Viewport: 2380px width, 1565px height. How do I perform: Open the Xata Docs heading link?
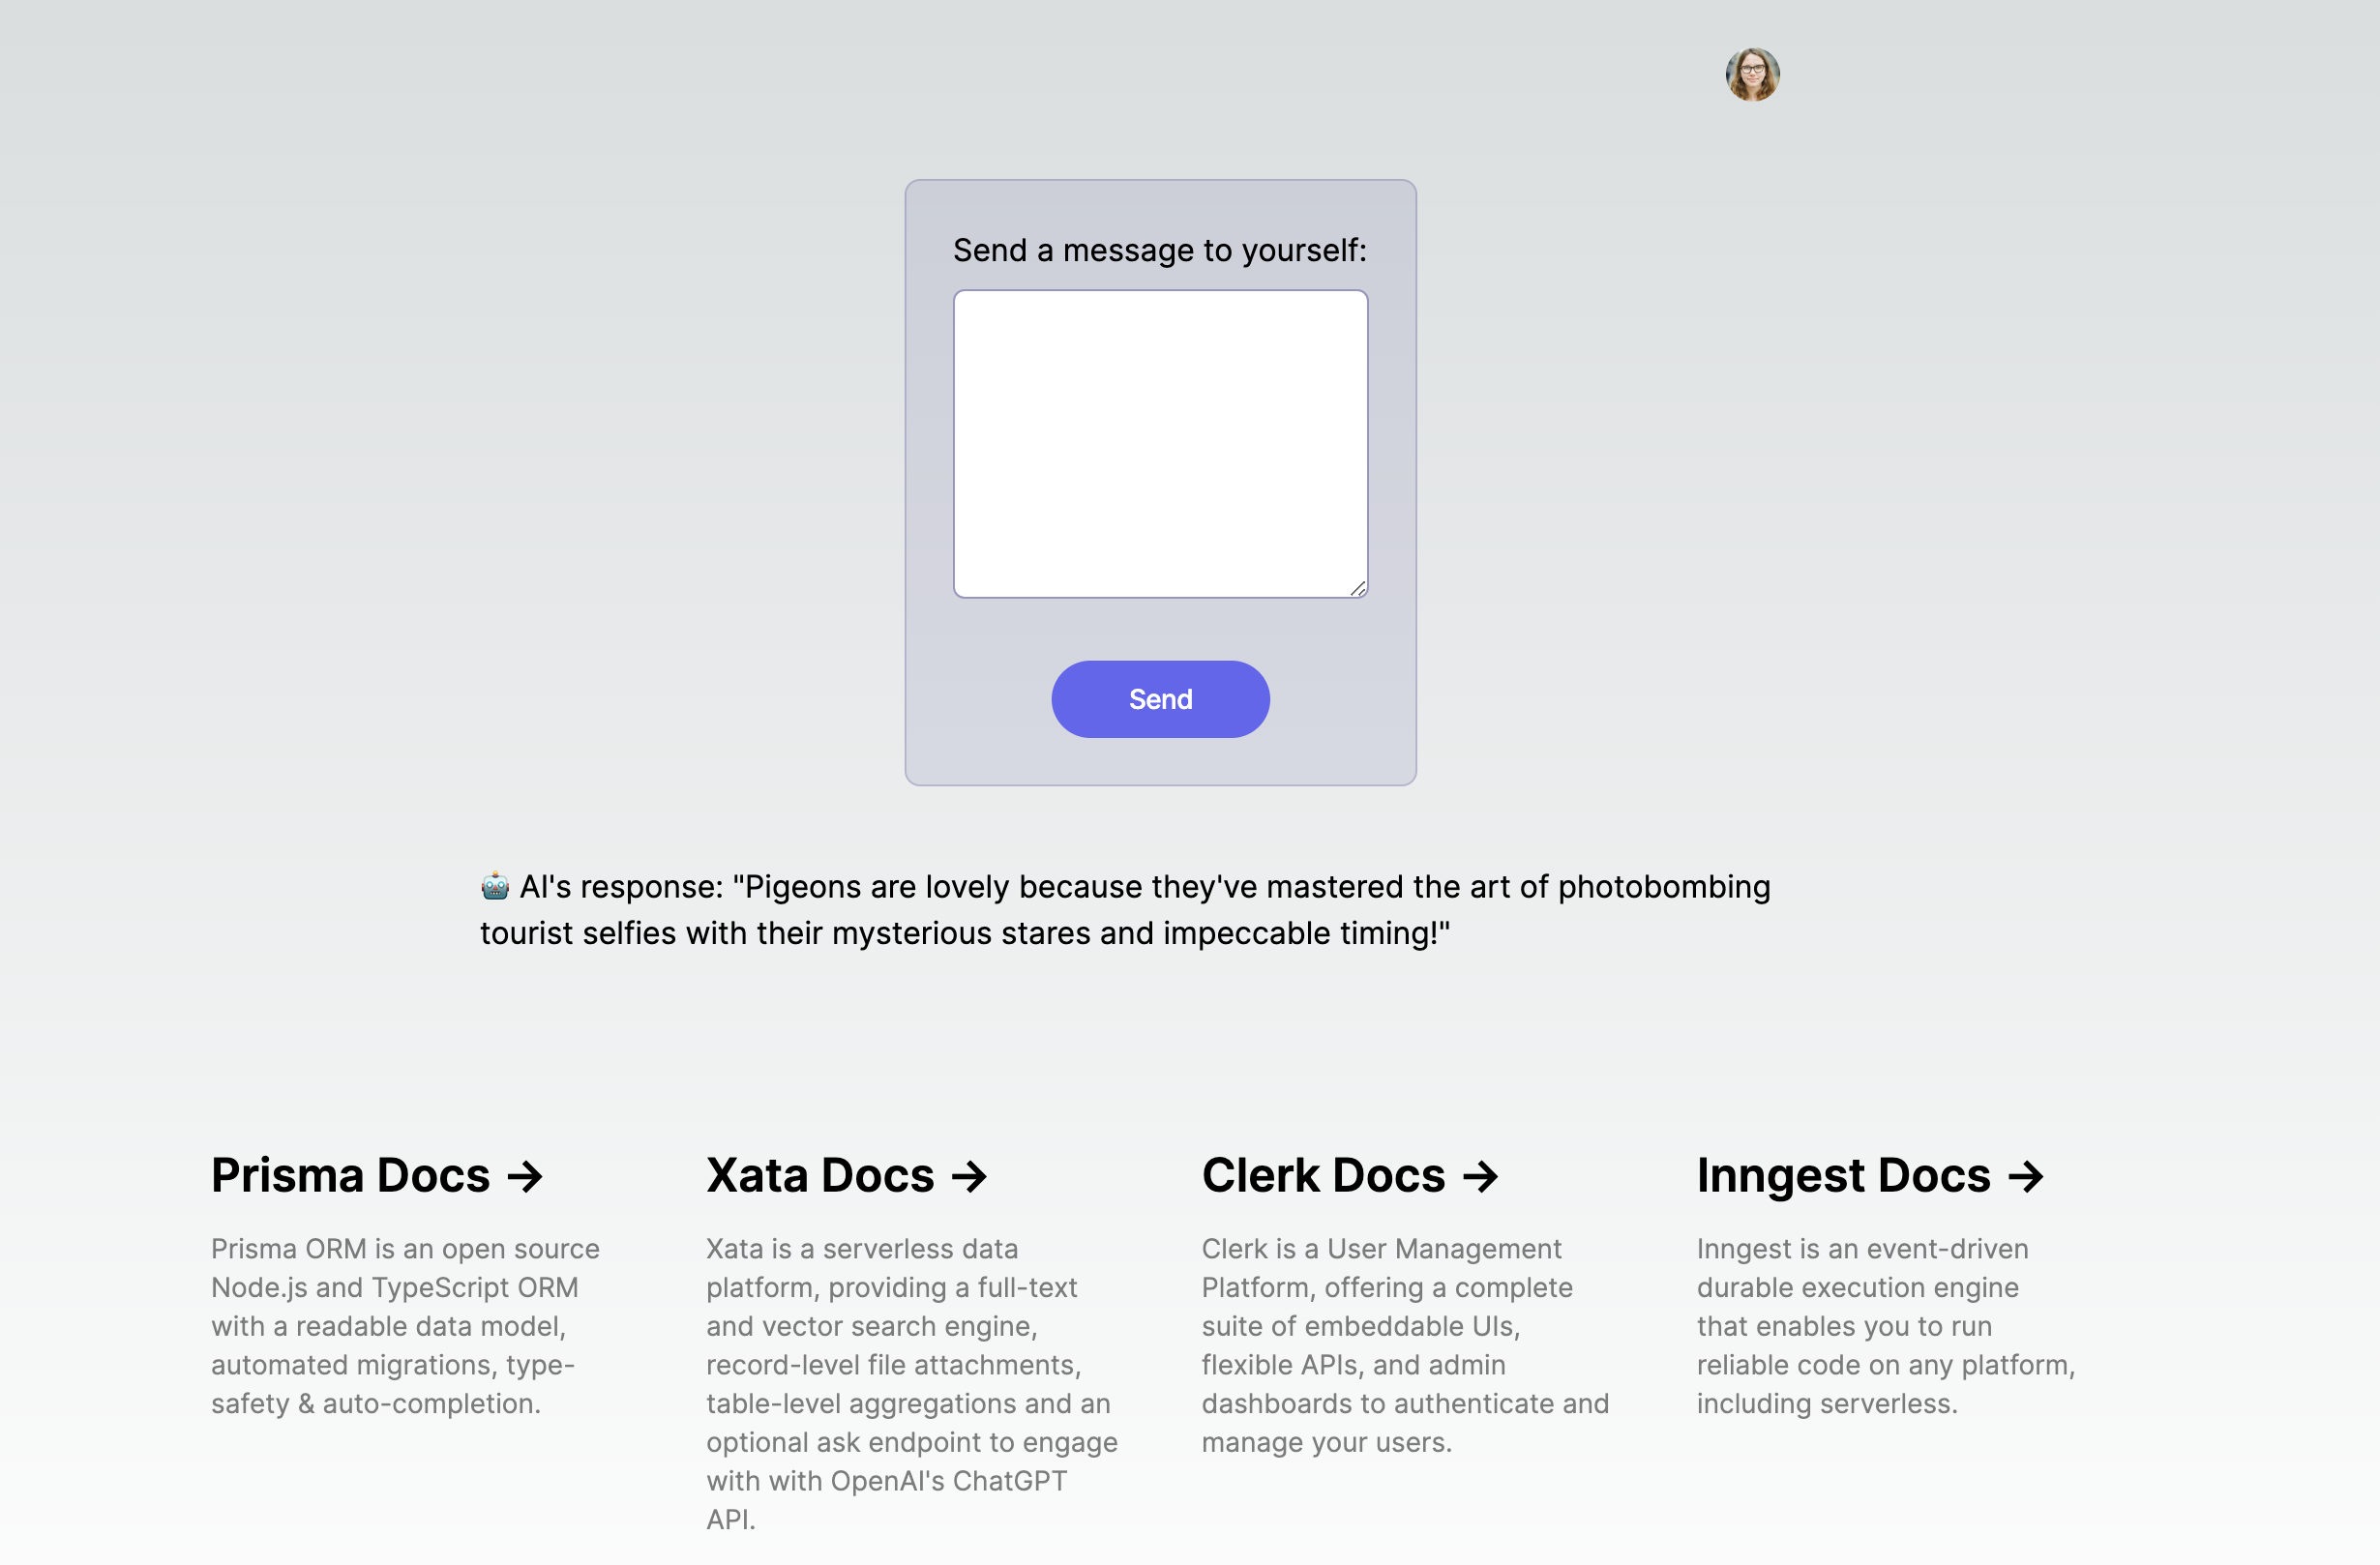coord(820,1175)
